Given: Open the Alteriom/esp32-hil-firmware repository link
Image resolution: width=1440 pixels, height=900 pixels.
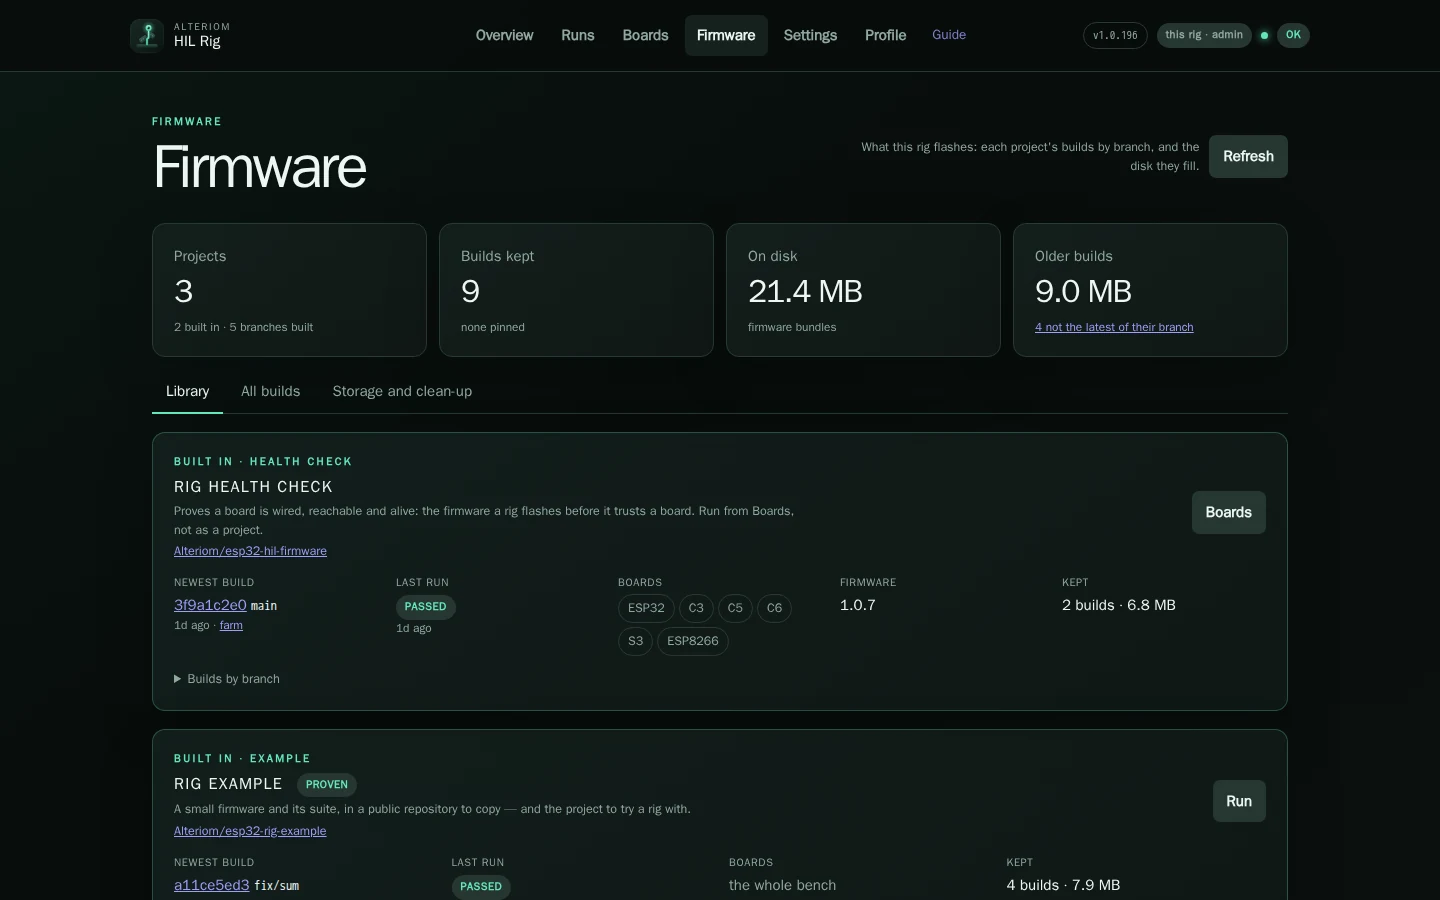Looking at the screenshot, I should (250, 551).
